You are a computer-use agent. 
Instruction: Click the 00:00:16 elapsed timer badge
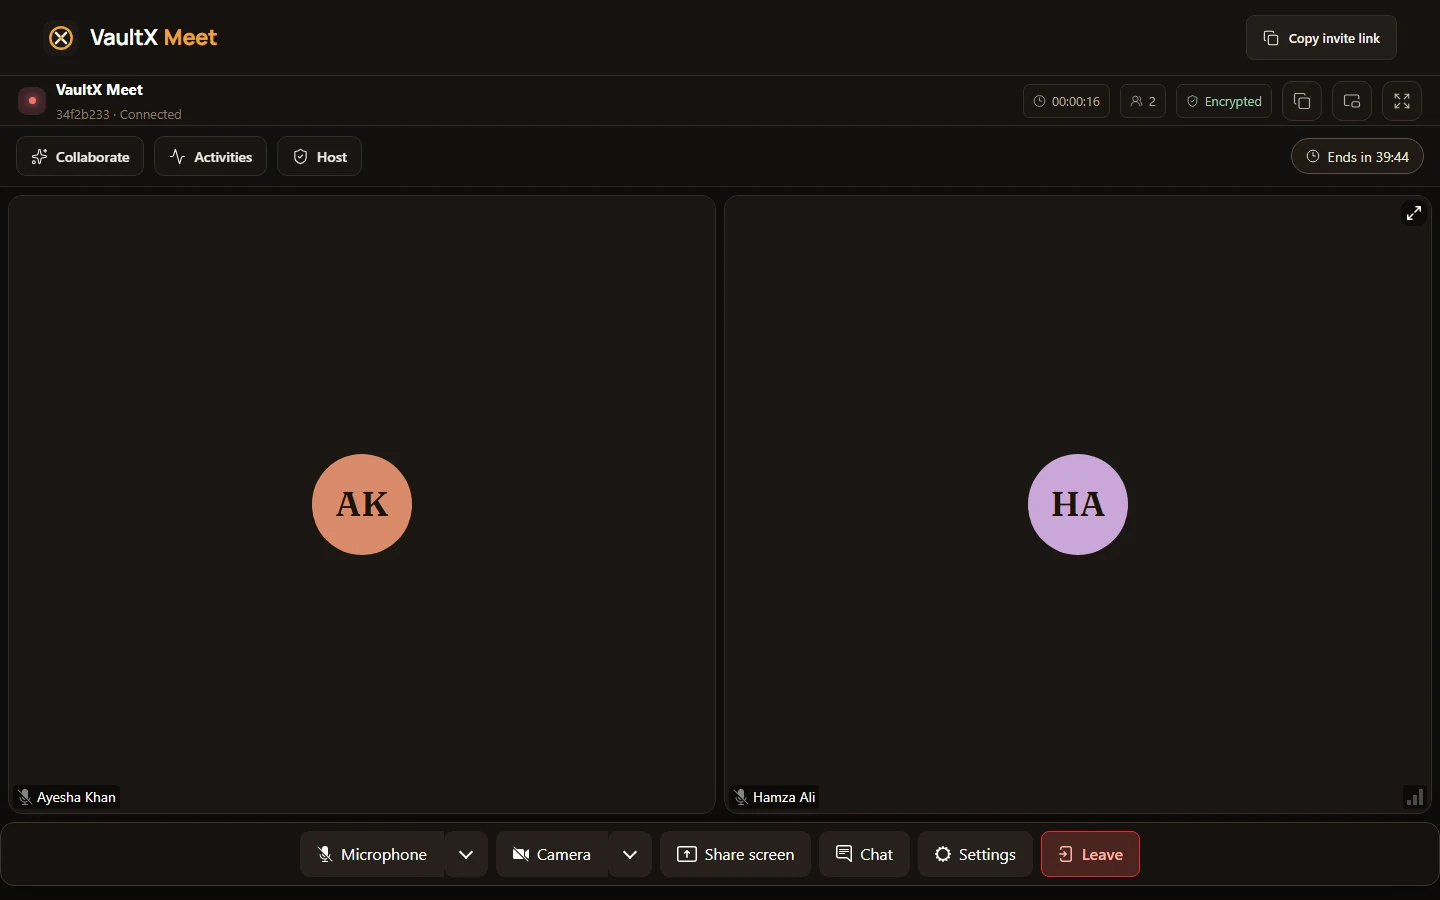click(1066, 101)
